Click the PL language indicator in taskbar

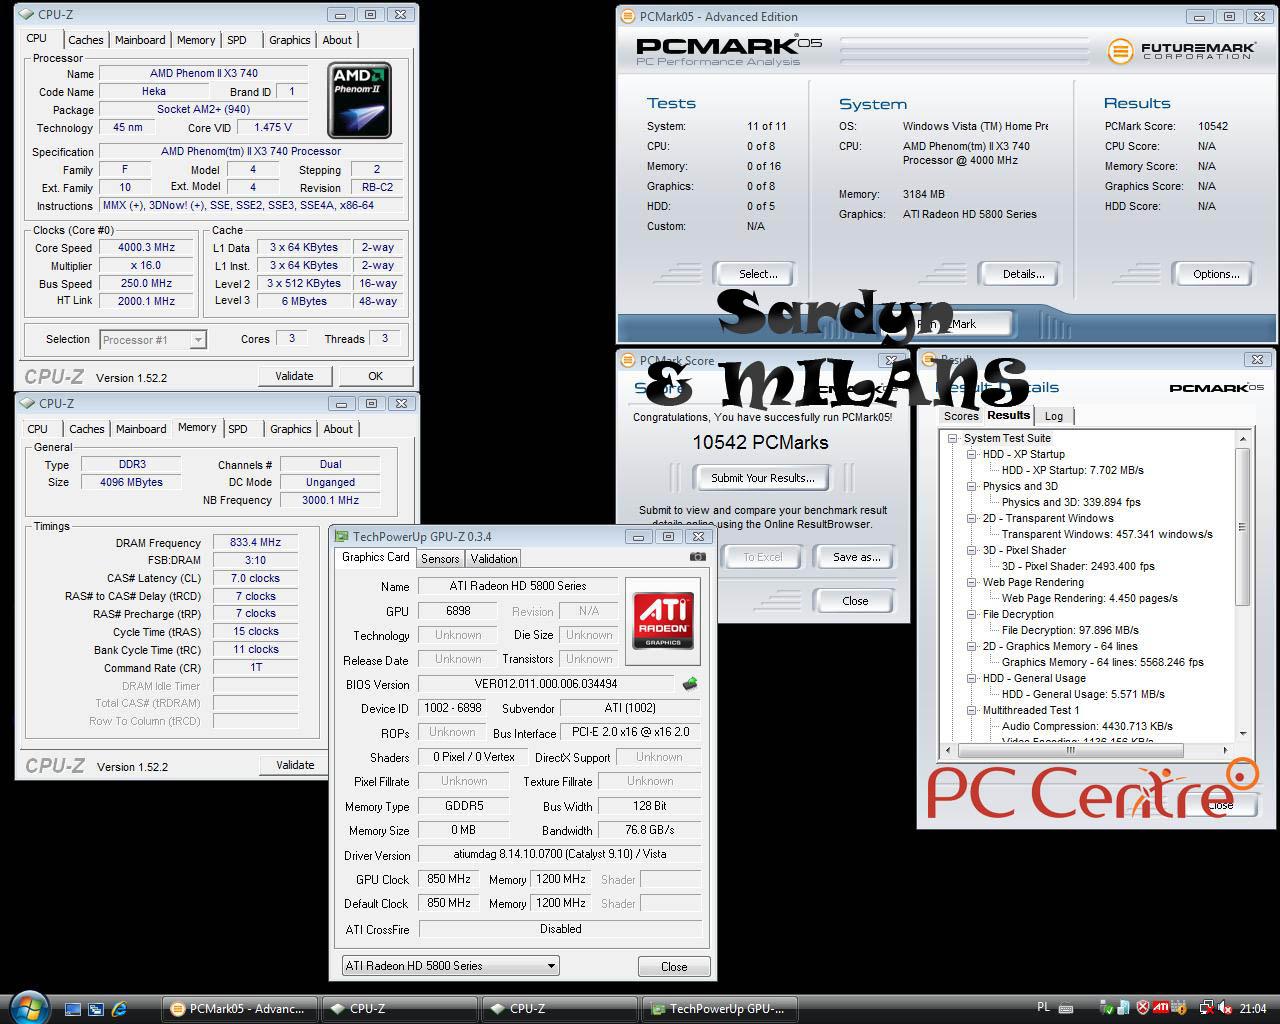pos(1044,1008)
